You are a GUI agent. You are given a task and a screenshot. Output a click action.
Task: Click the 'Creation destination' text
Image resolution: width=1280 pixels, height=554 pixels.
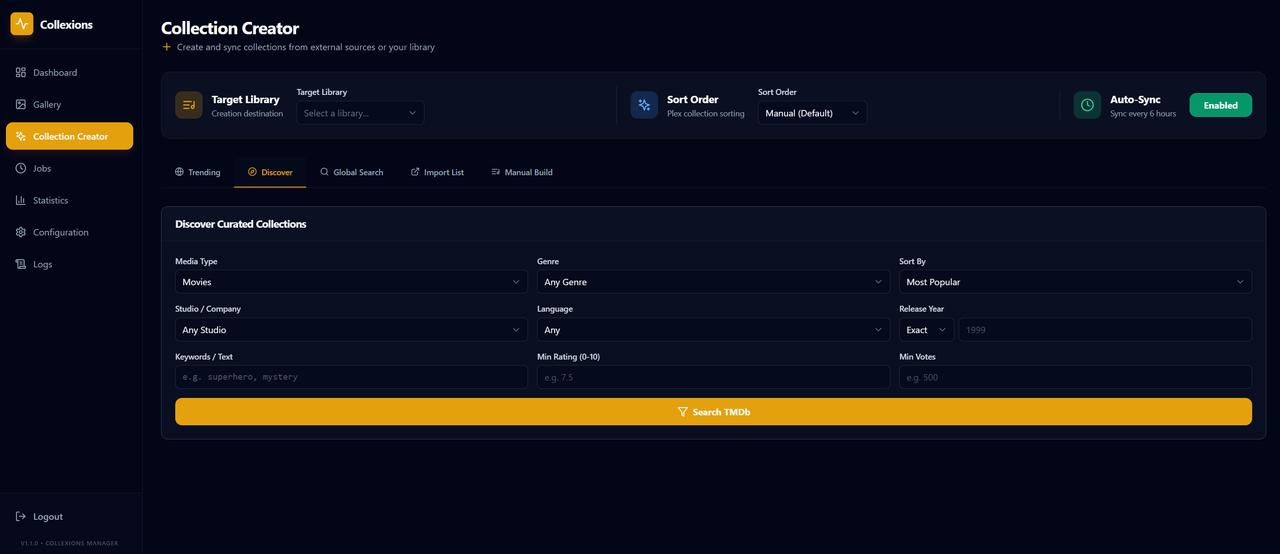point(247,114)
